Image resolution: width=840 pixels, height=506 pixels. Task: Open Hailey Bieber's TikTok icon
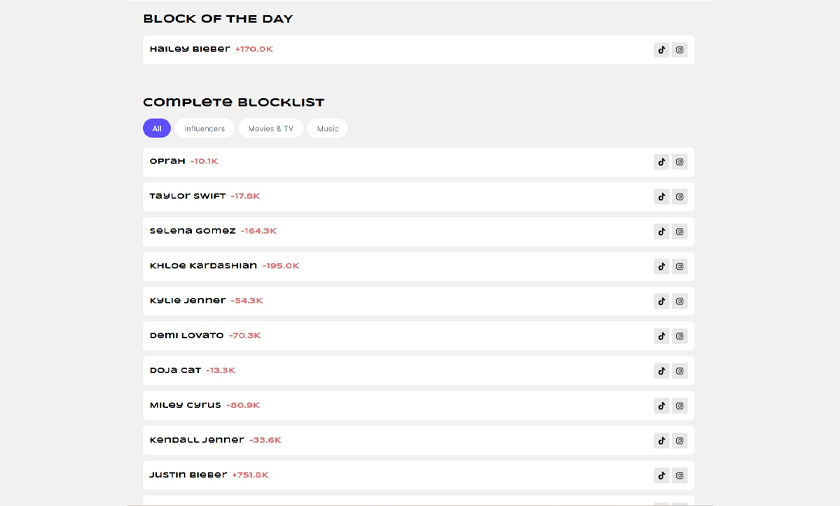[661, 50]
